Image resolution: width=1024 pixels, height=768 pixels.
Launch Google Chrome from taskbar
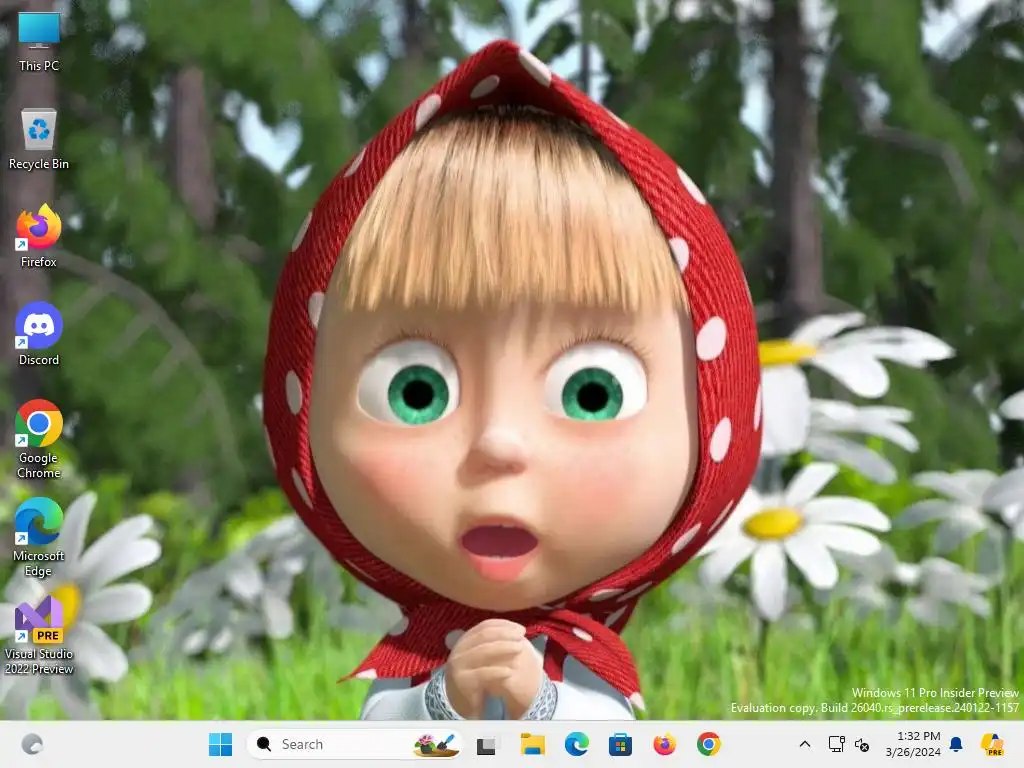coord(709,744)
